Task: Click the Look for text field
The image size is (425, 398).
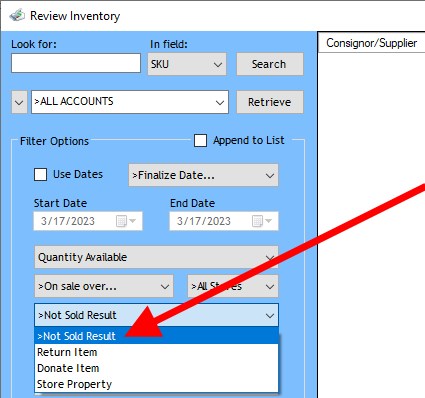Action: pos(76,63)
